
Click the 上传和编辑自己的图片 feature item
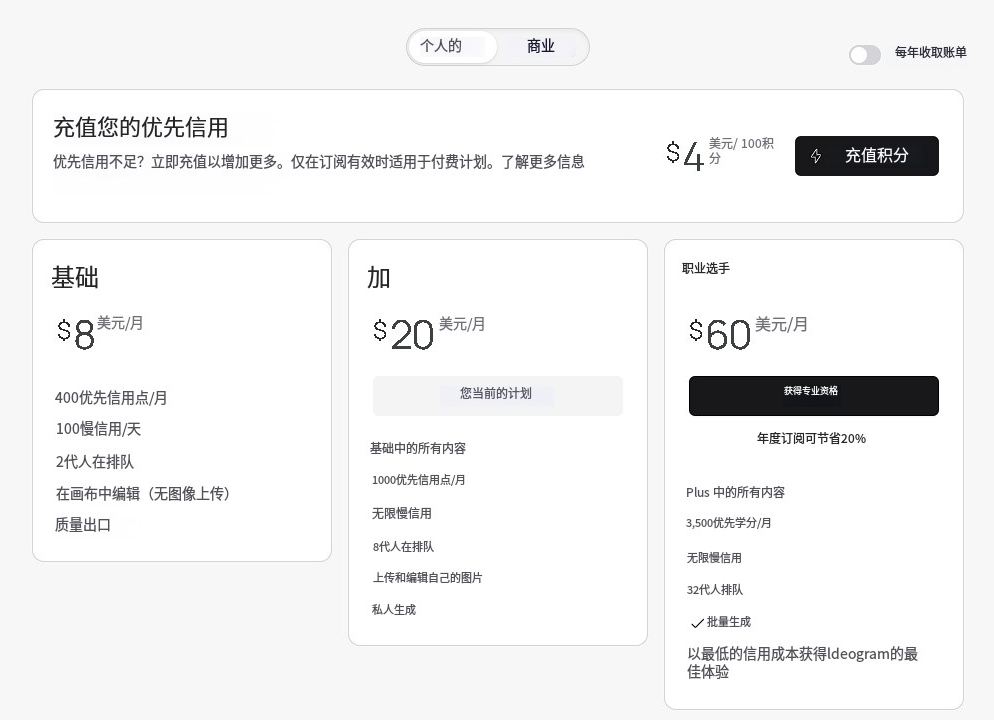(x=428, y=578)
